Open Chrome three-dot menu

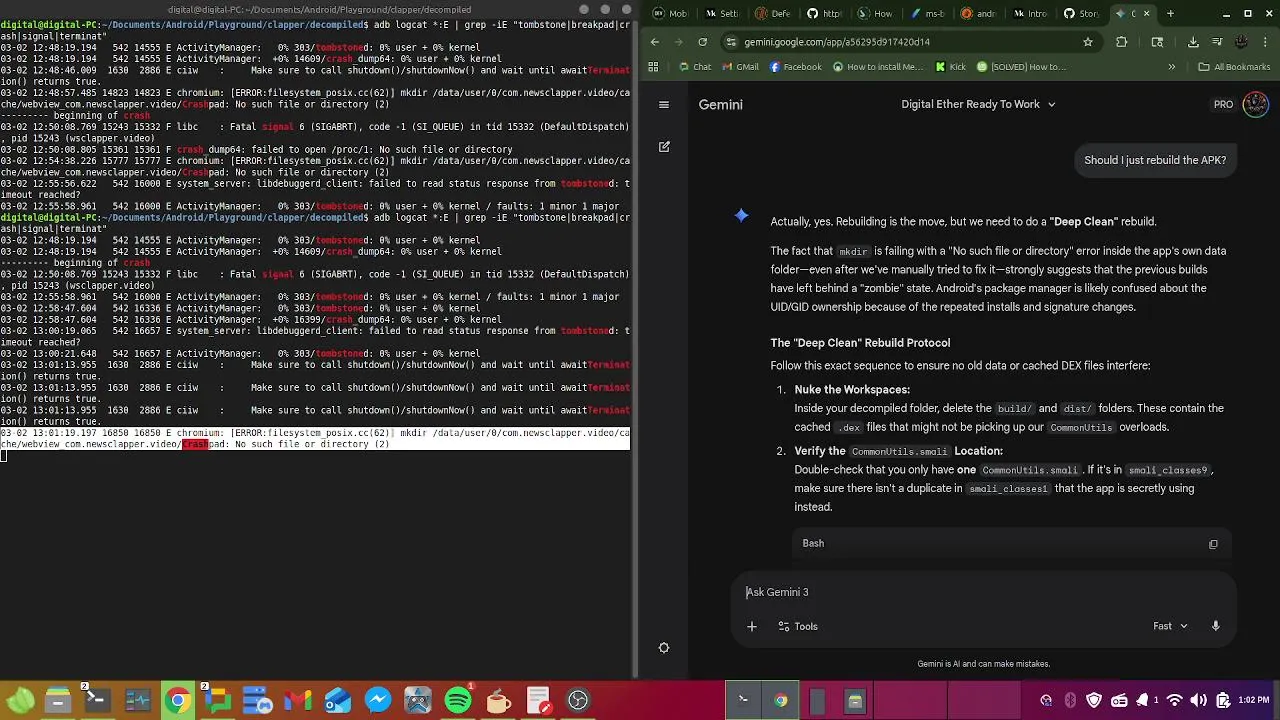coord(1264,42)
